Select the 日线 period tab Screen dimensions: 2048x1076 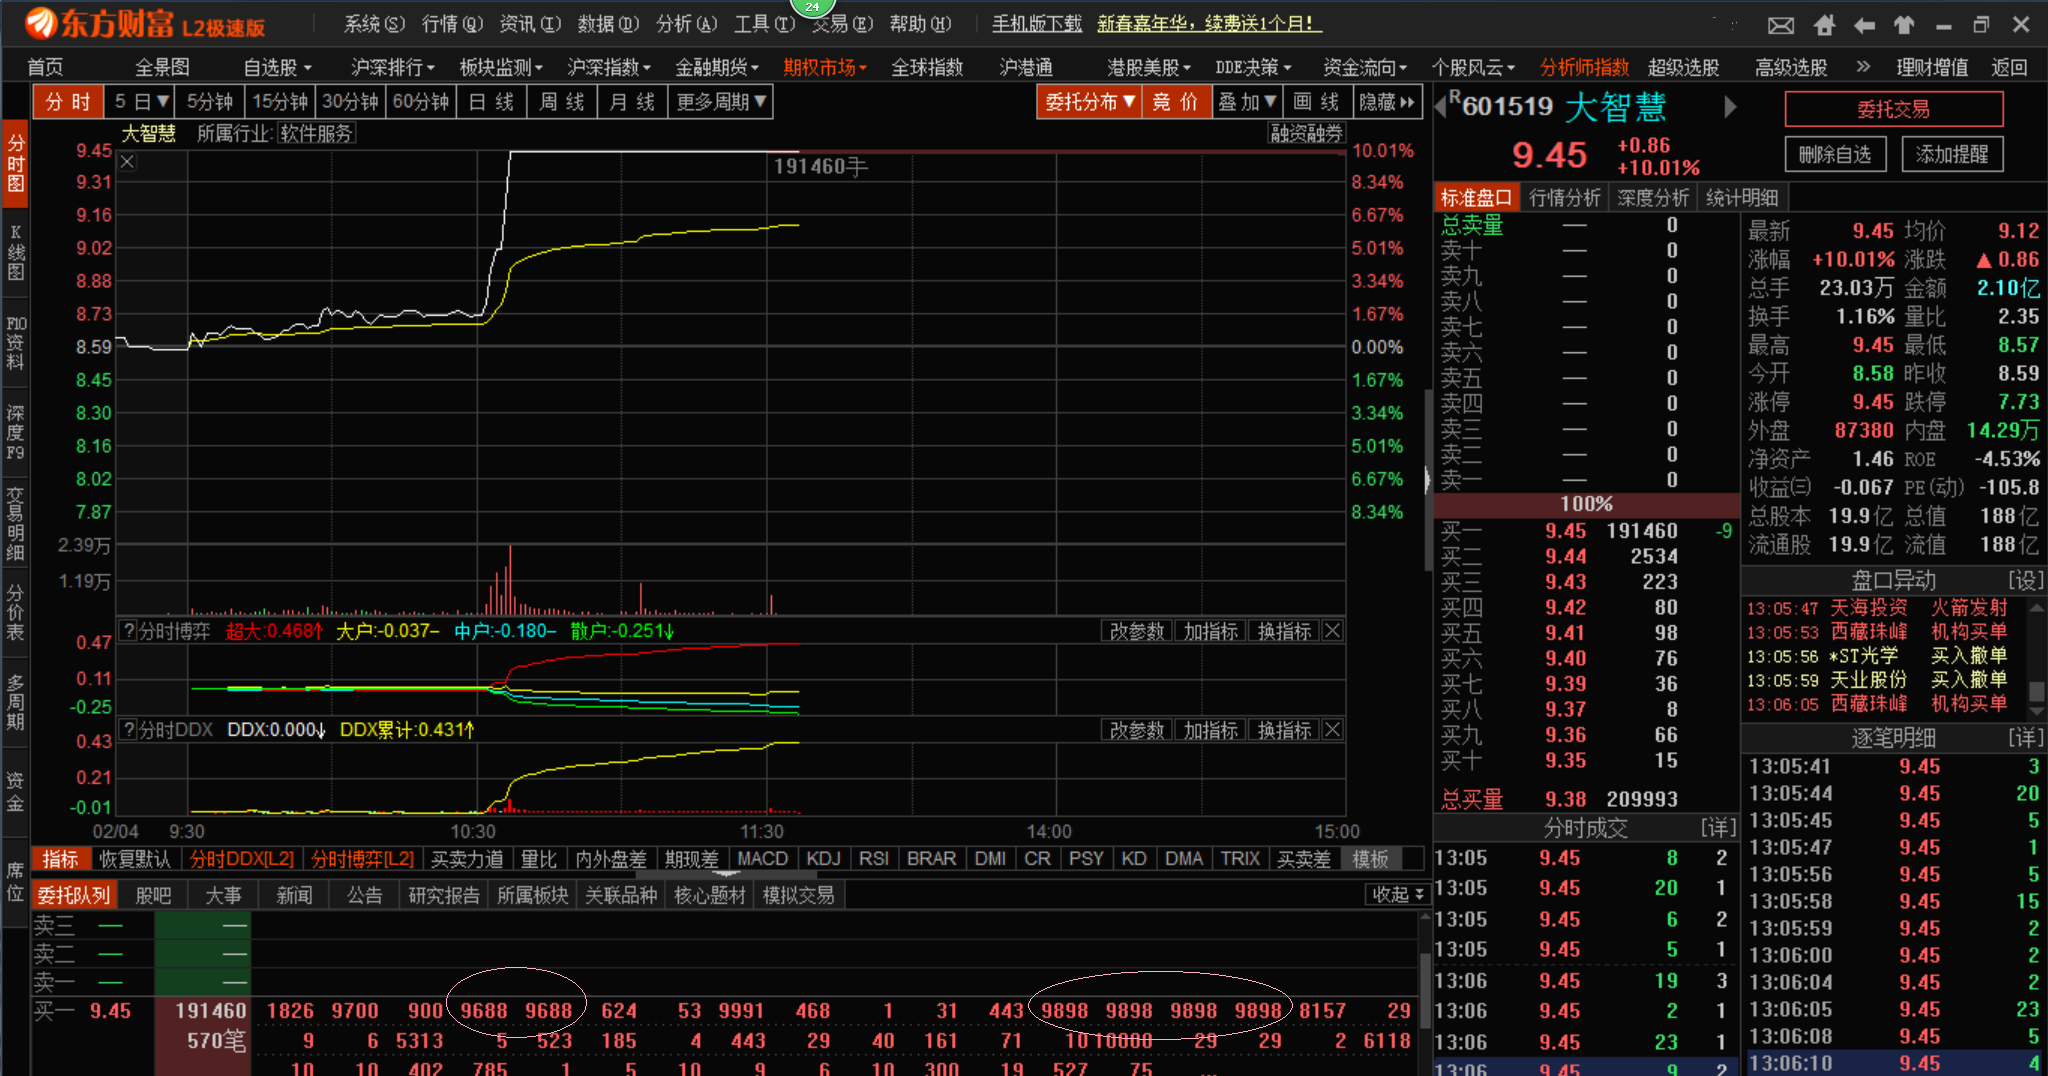[x=491, y=102]
